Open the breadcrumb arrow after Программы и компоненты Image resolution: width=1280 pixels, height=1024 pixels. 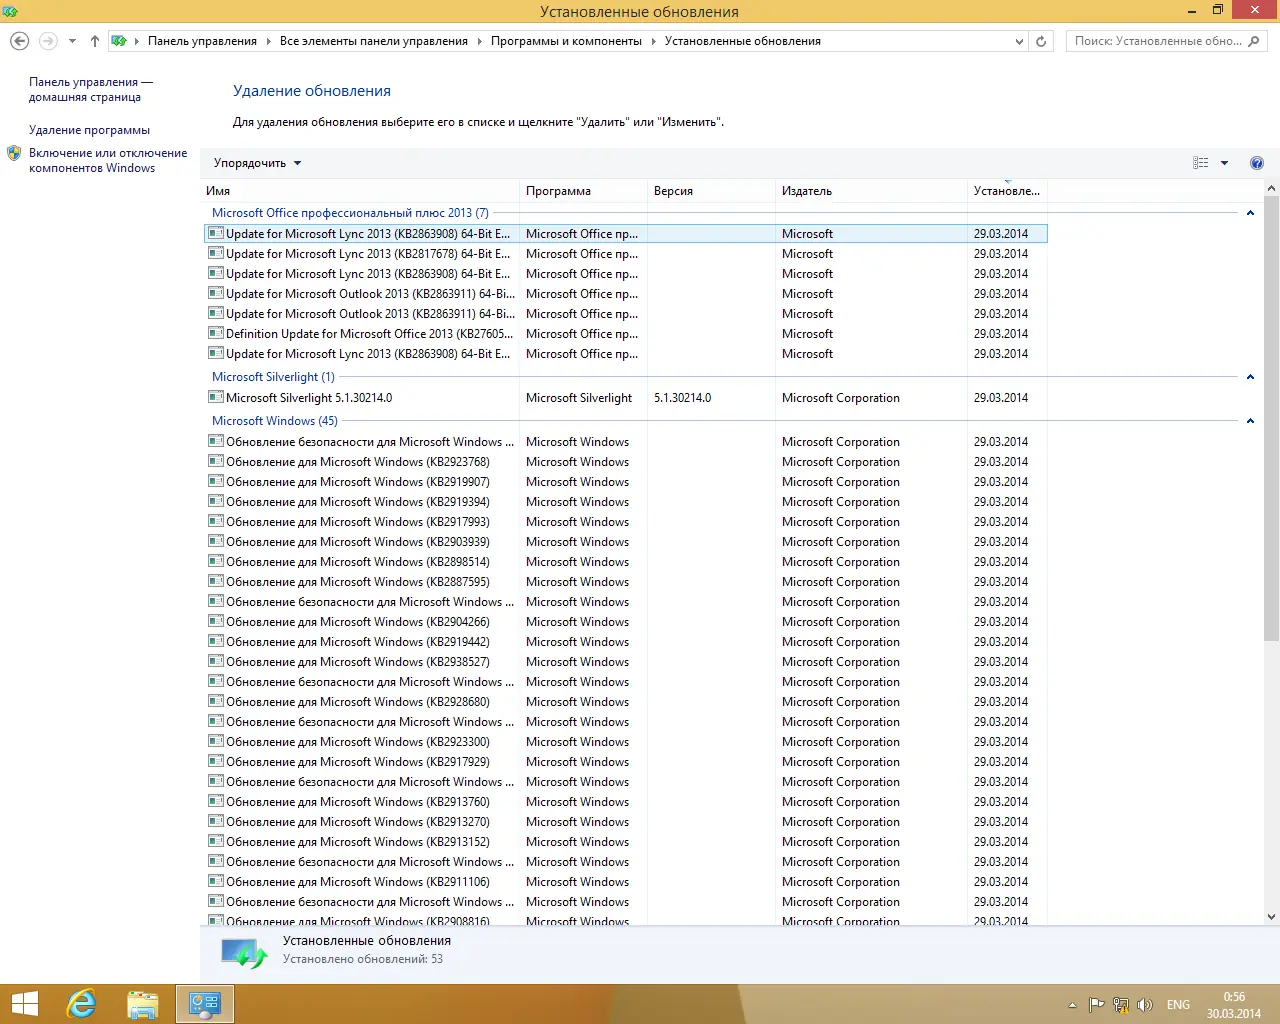click(x=653, y=41)
